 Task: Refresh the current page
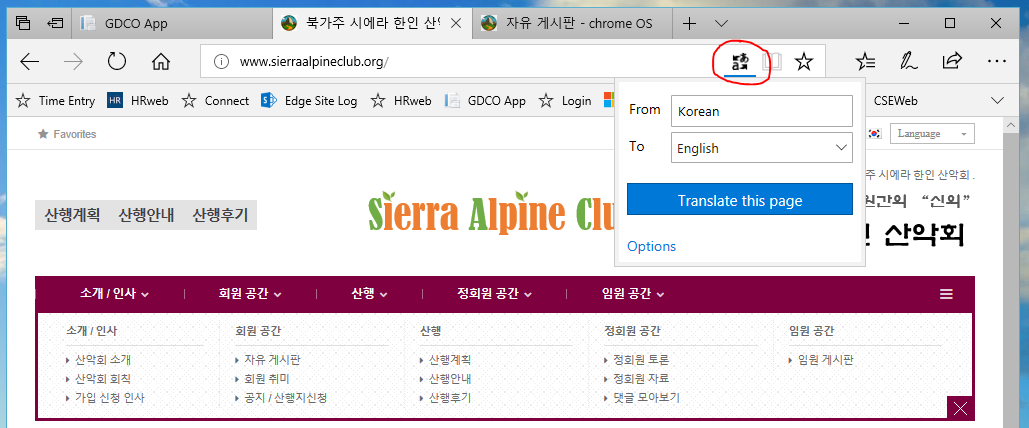pos(117,62)
